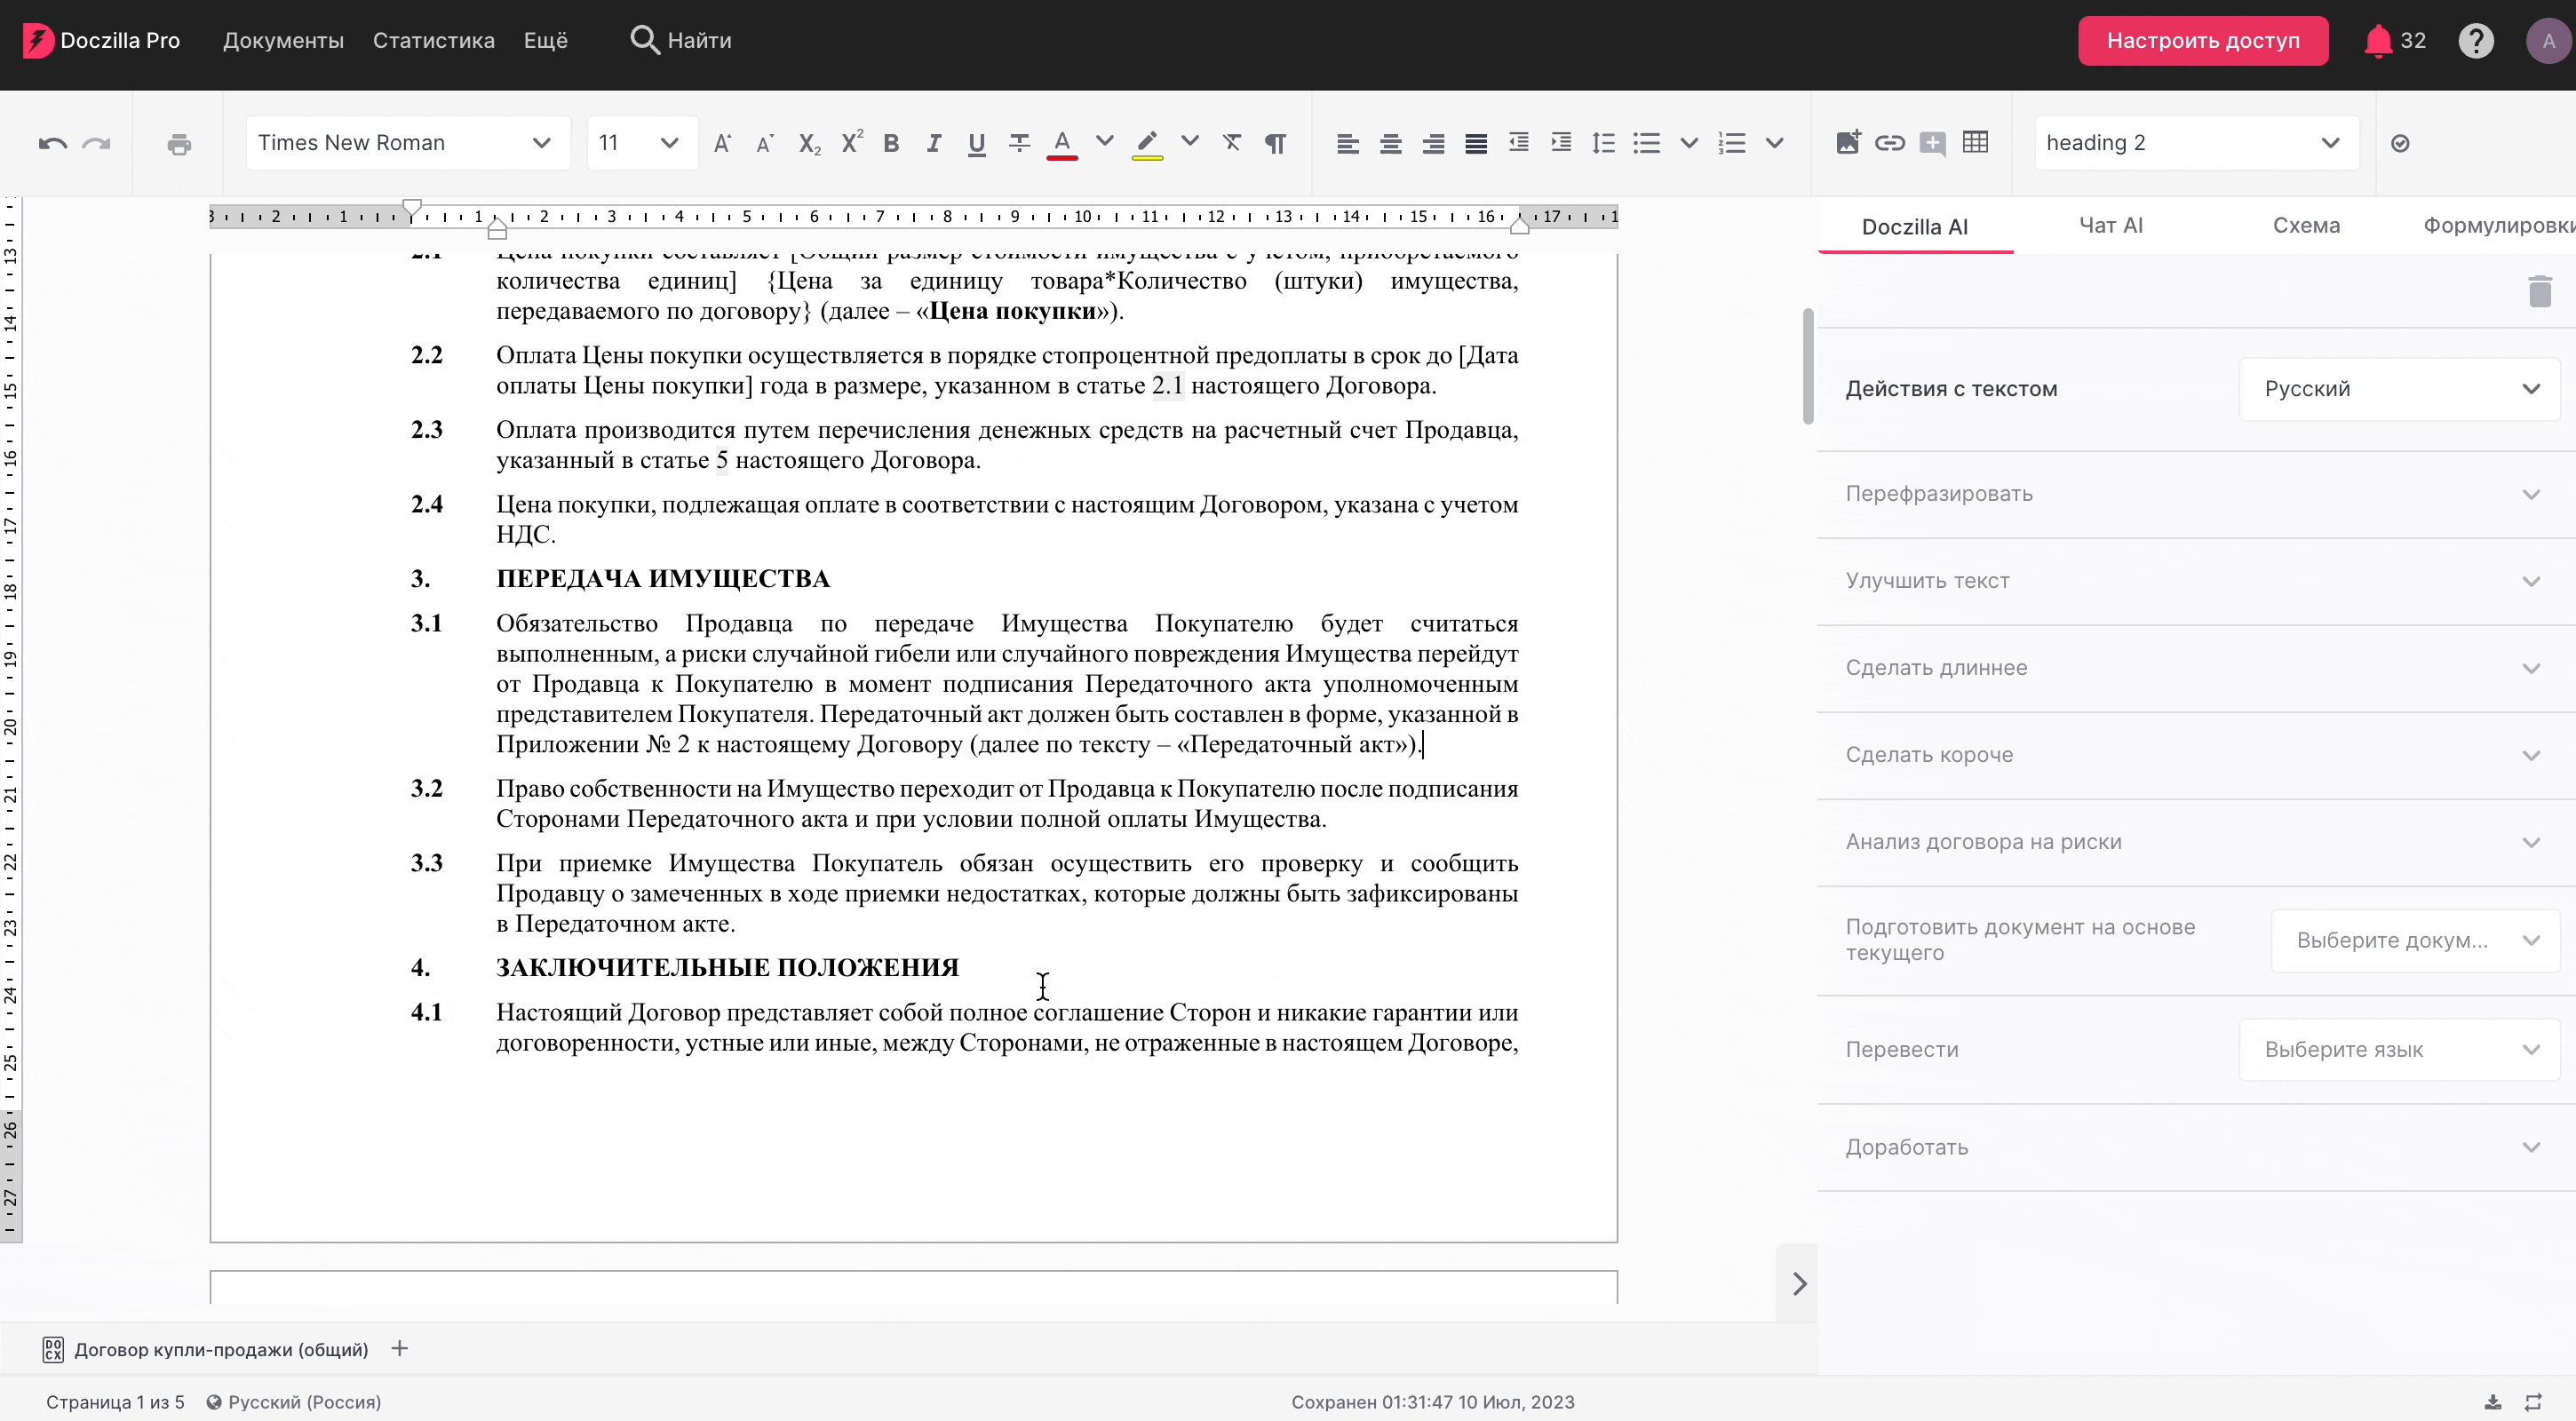2576x1421 pixels.
Task: Switch to Doczilla AI tab
Action: tap(1914, 227)
